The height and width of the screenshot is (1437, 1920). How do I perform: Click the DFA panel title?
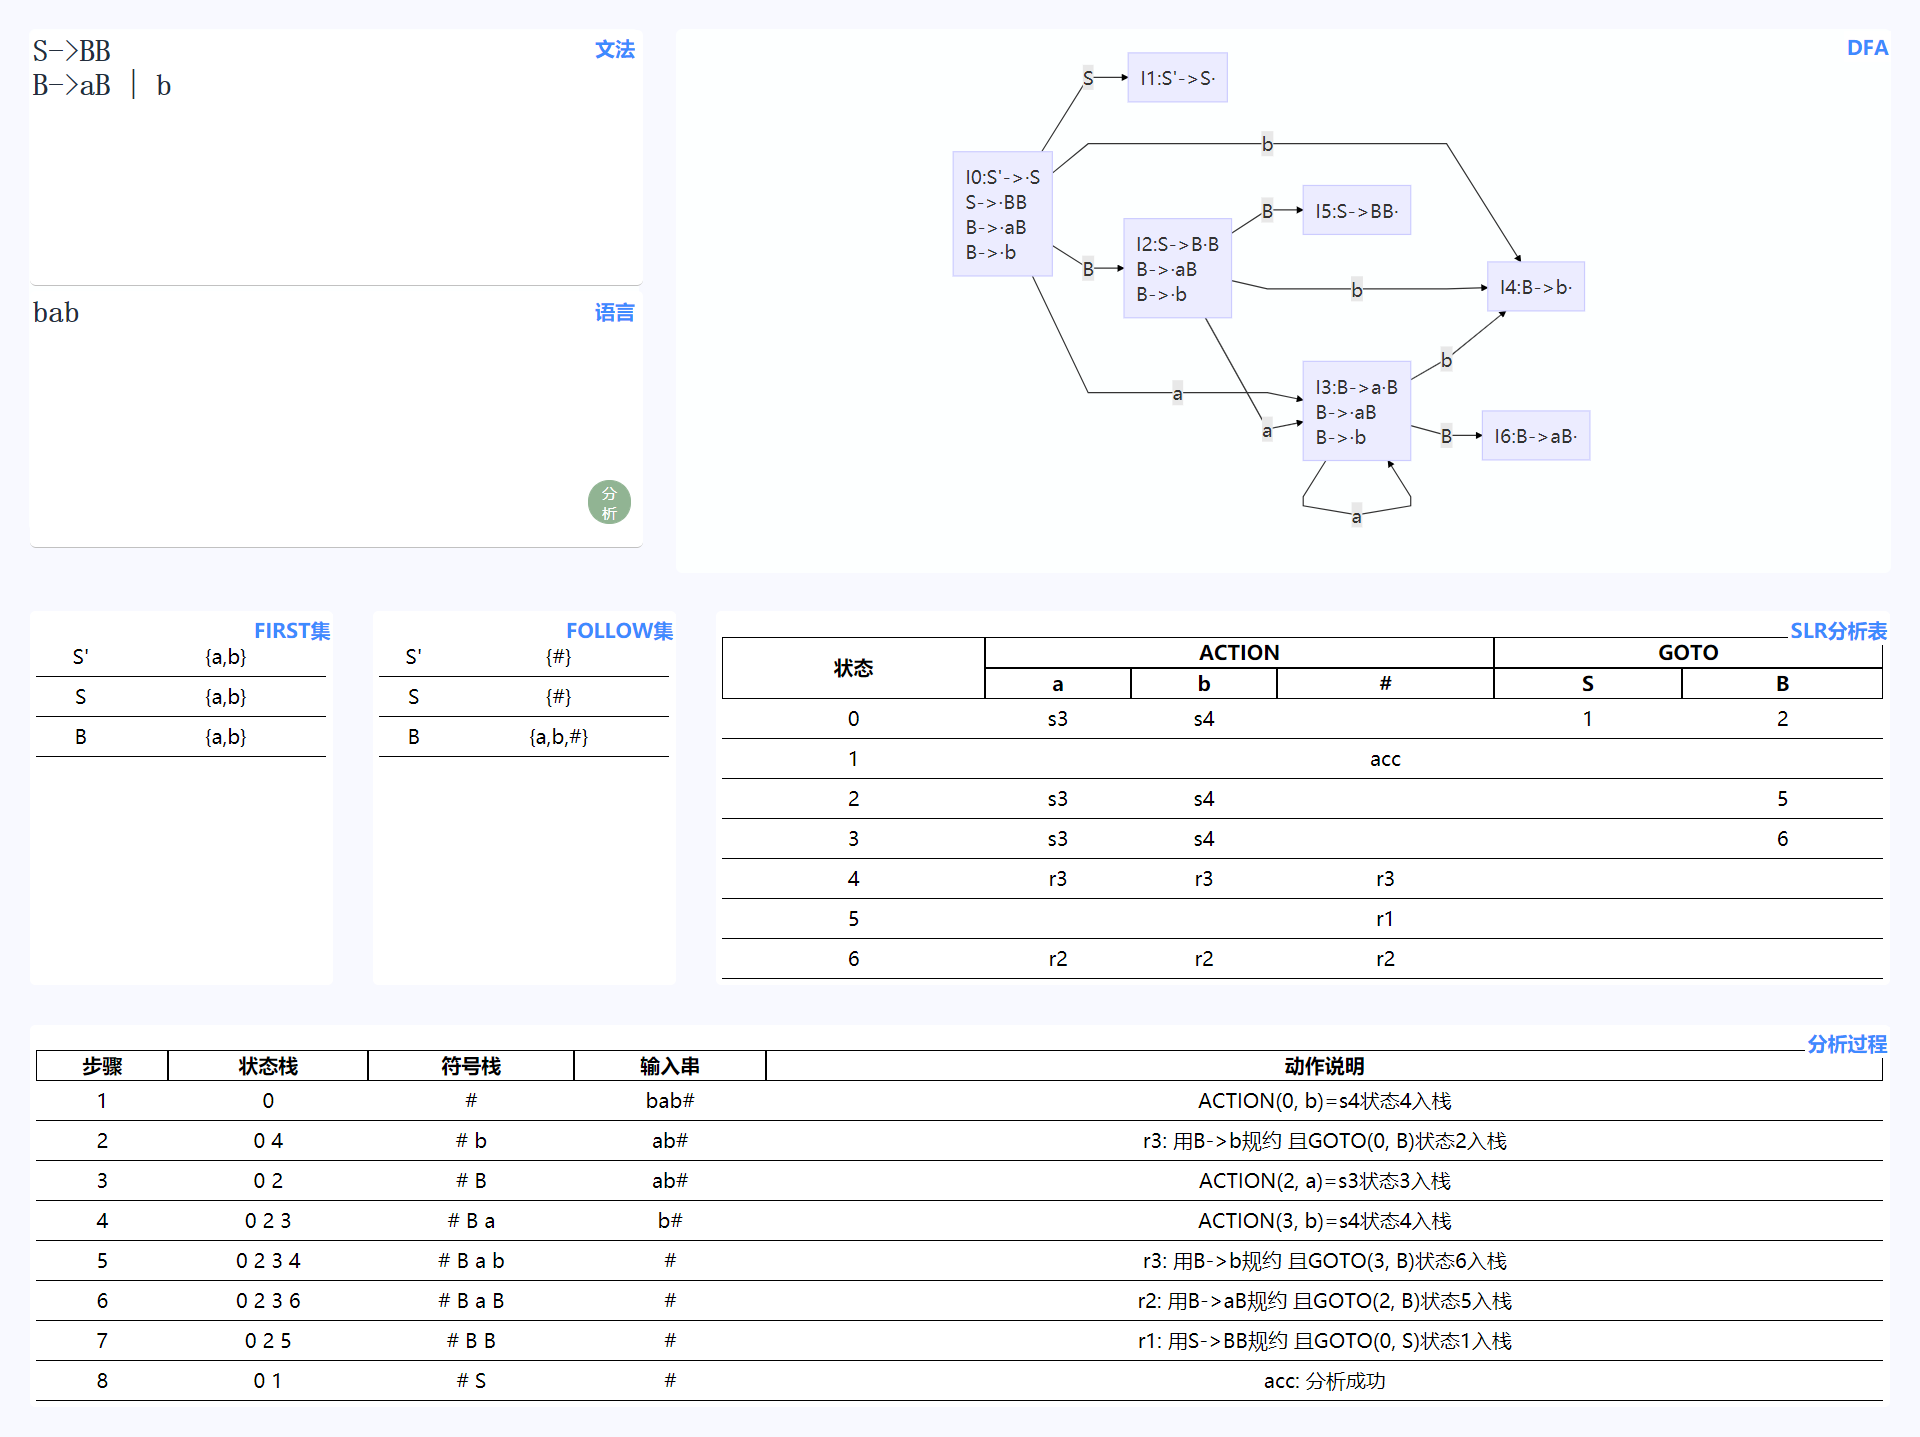(1866, 48)
